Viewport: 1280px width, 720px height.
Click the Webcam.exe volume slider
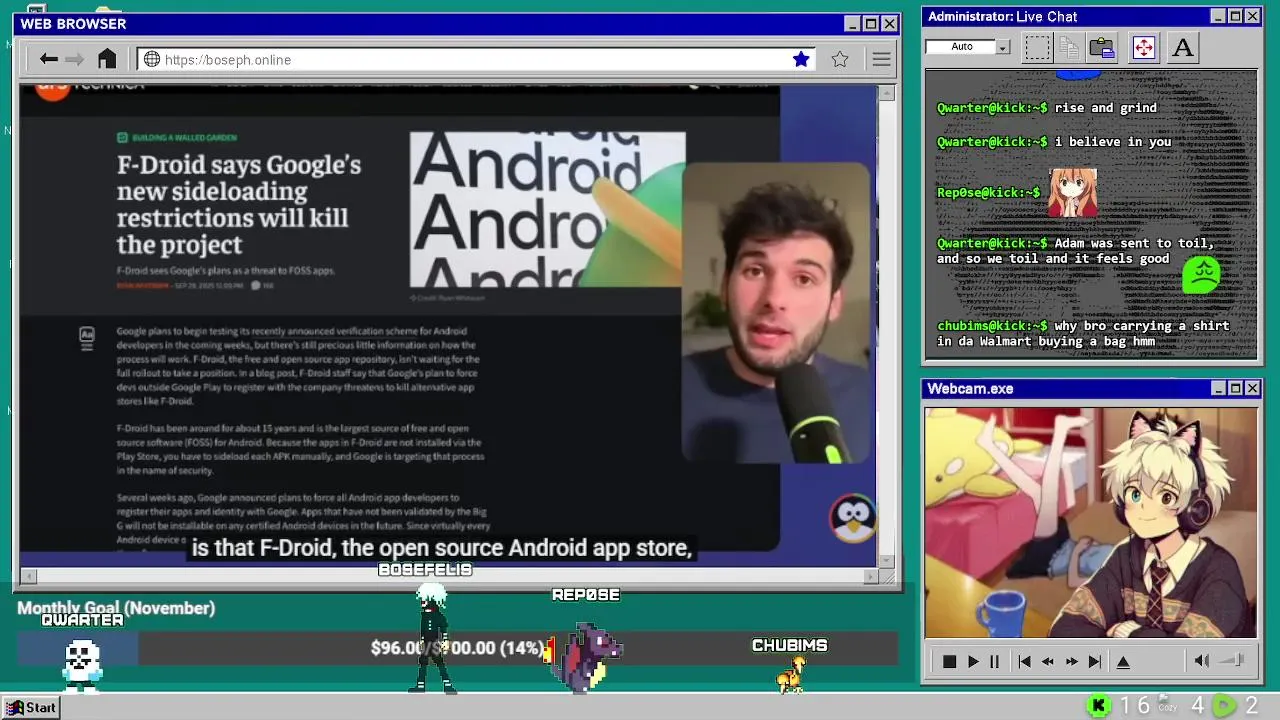click(x=1232, y=660)
